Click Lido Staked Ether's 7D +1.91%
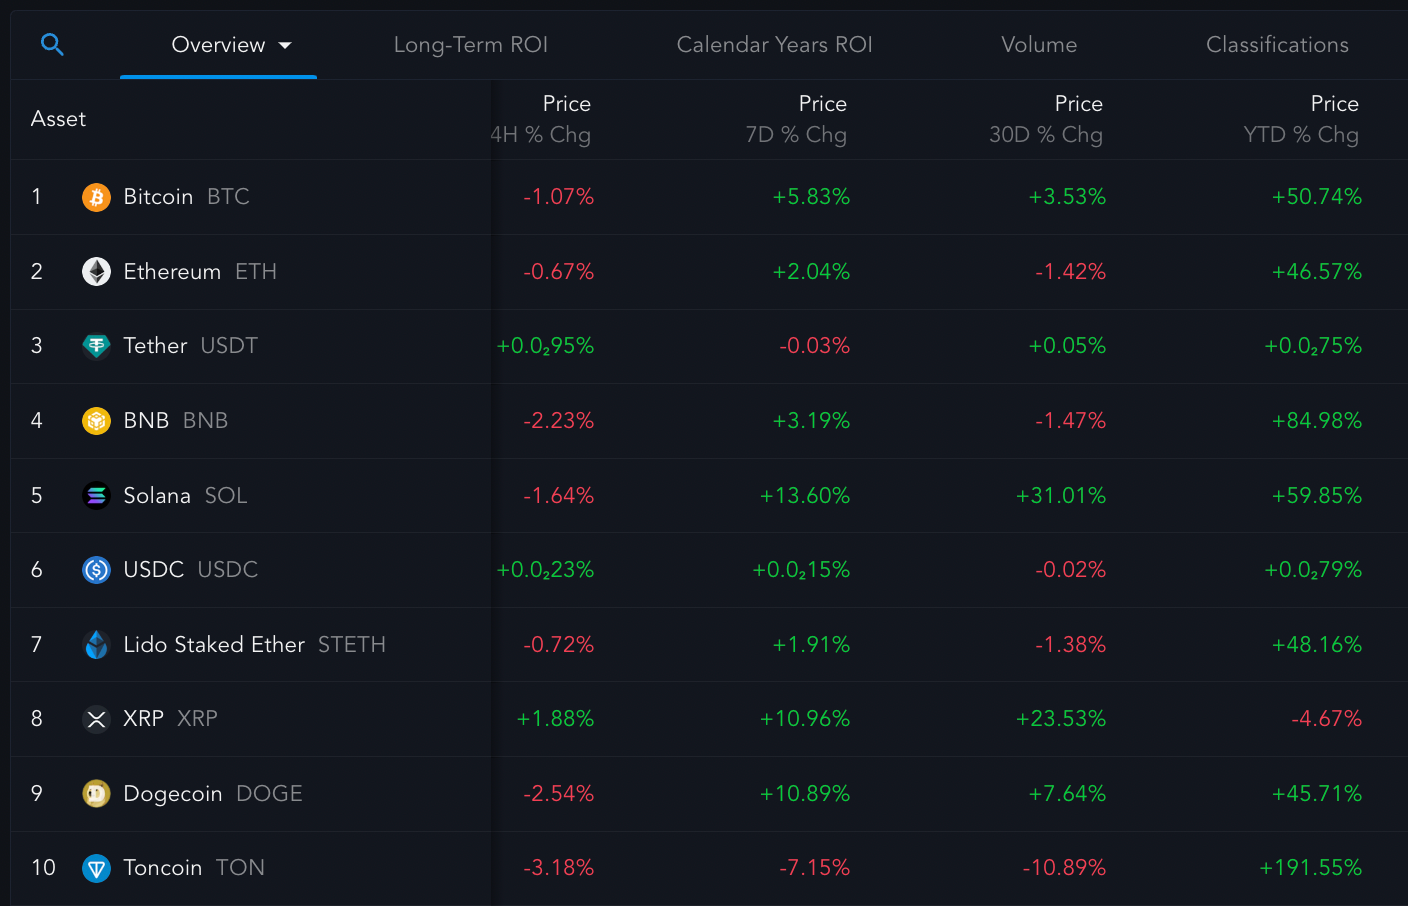This screenshot has width=1408, height=906. tap(811, 645)
